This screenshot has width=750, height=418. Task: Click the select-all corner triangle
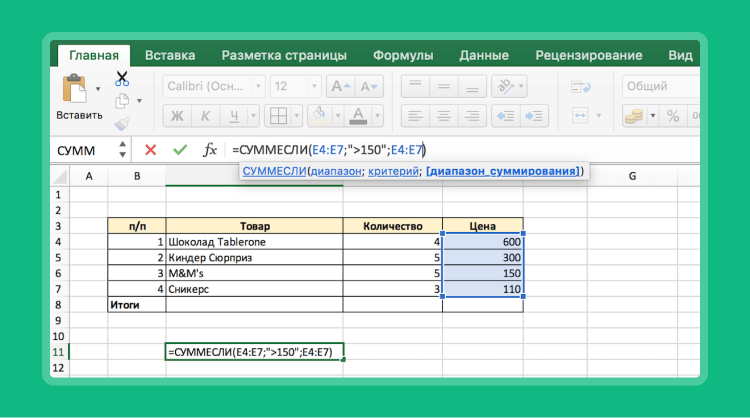tap(60, 176)
